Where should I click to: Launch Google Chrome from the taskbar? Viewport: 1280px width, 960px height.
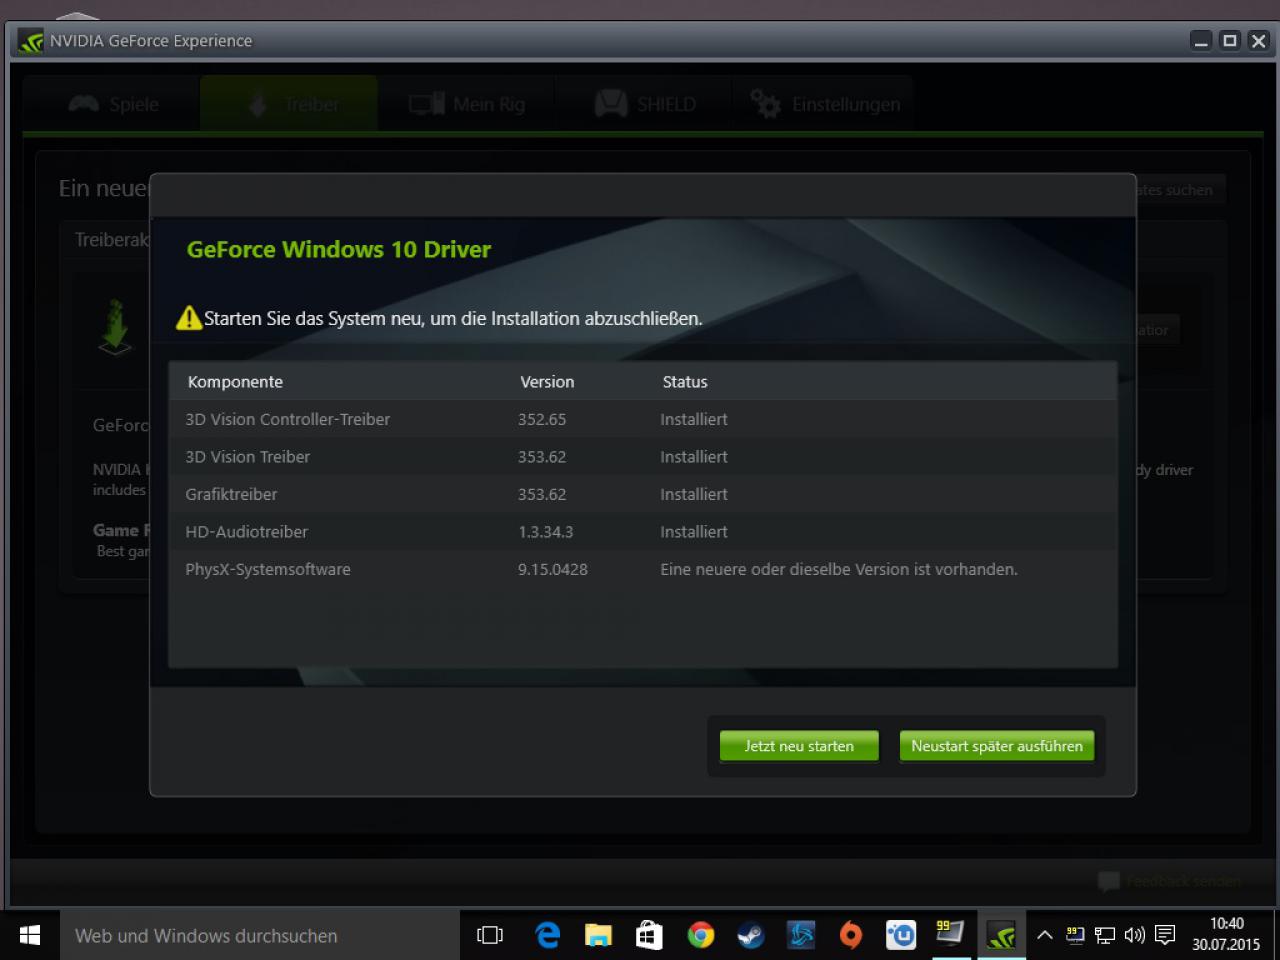click(700, 936)
